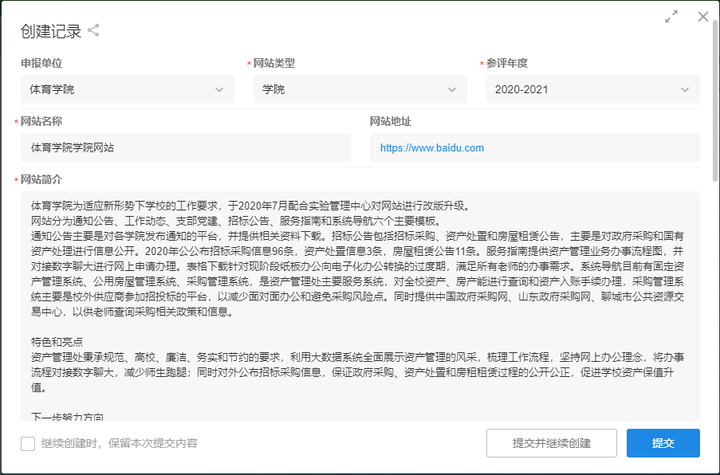Click the 参评年度 field label

[x=507, y=63]
